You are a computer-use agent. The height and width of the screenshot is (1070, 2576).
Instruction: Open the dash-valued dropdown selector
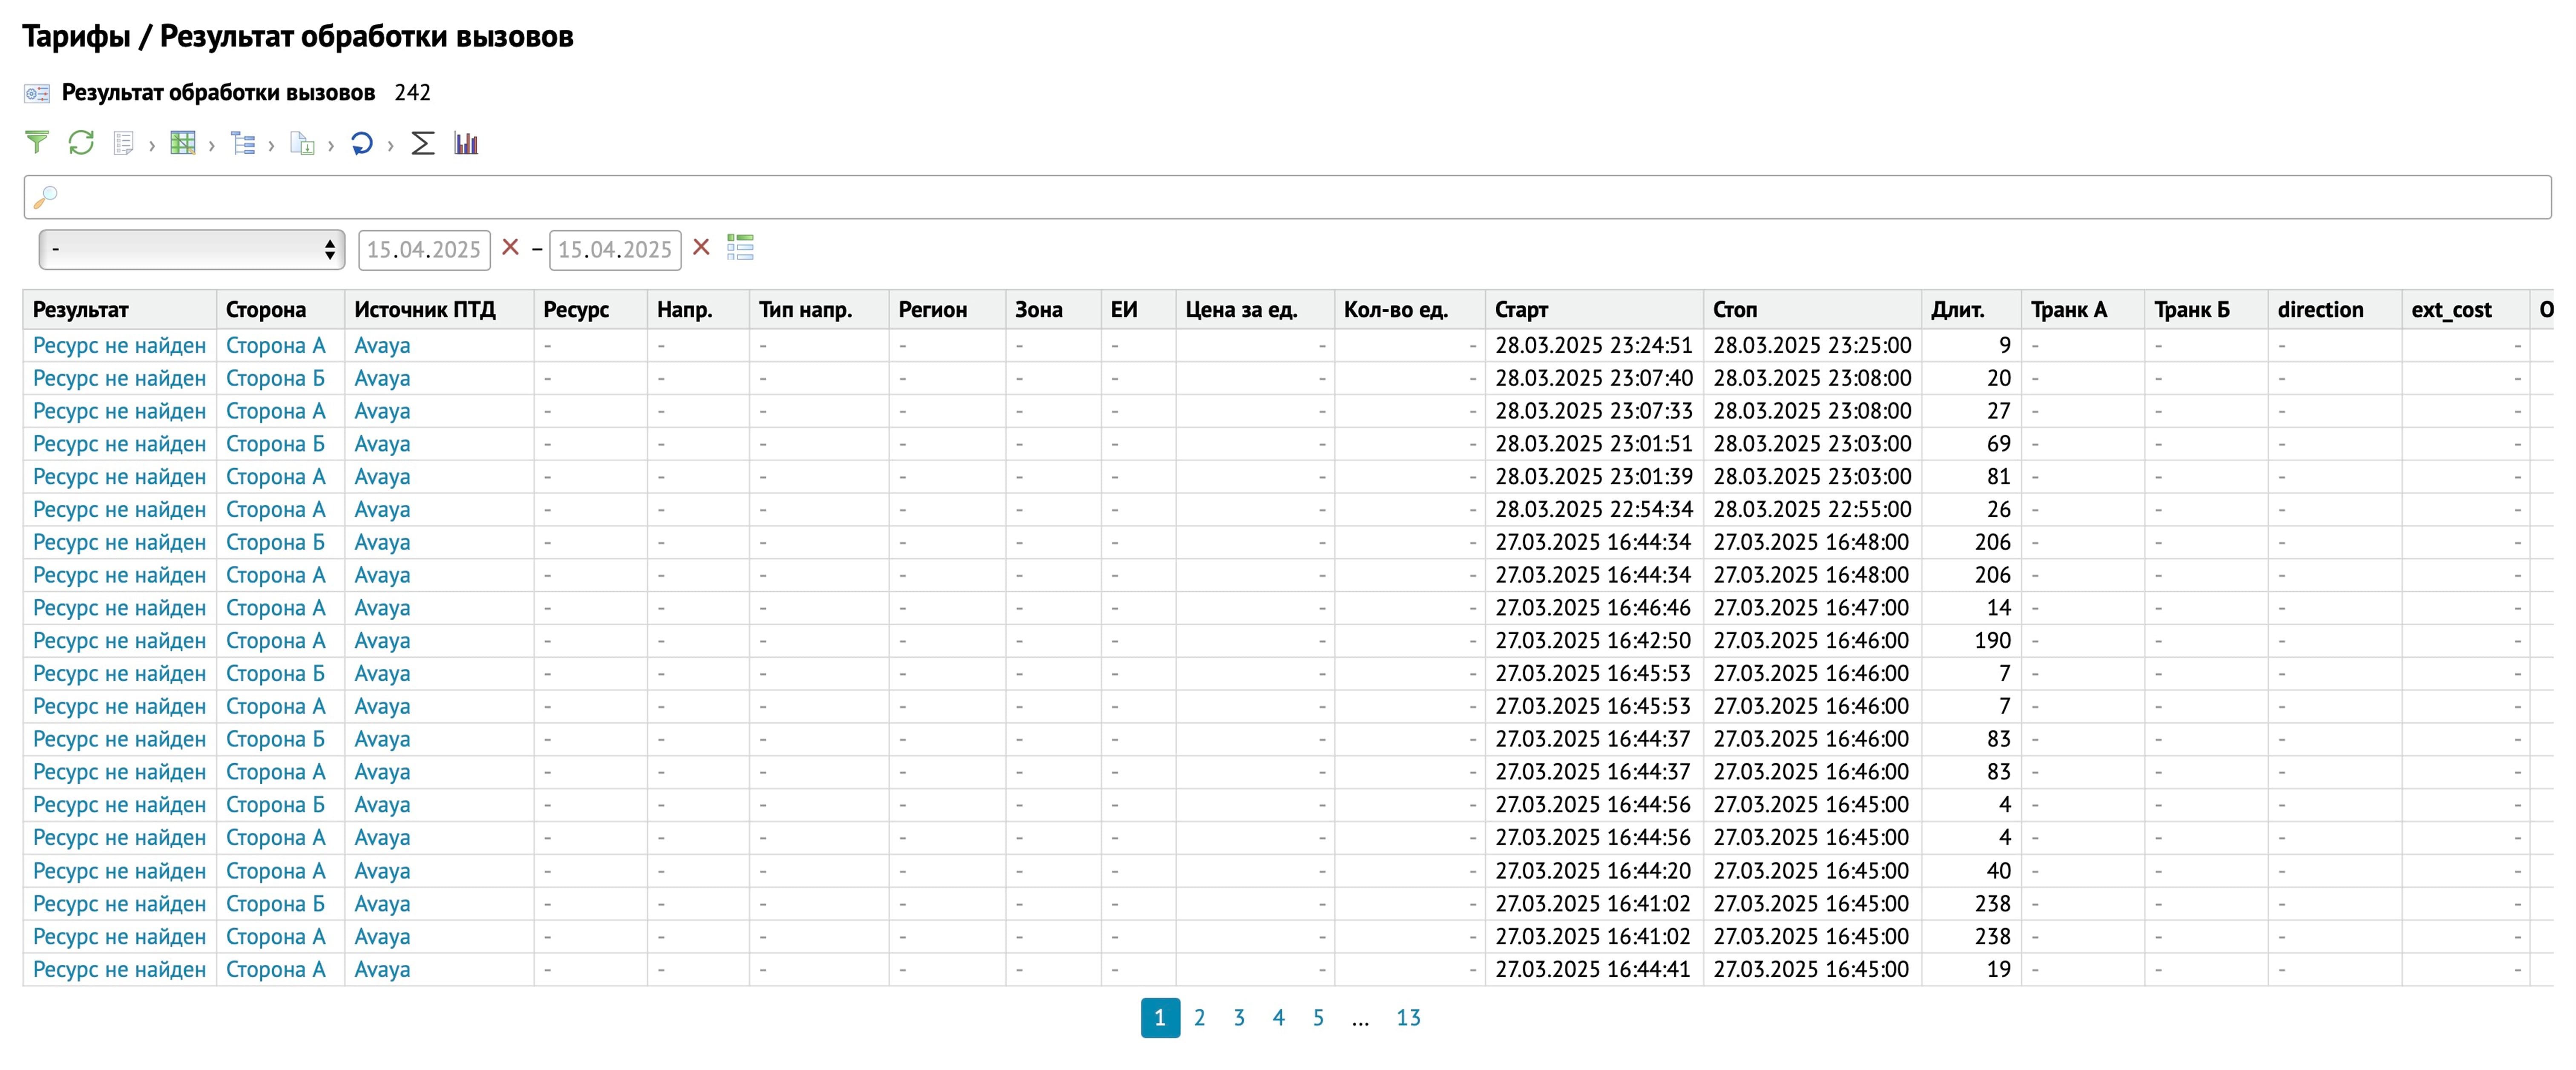click(x=192, y=250)
